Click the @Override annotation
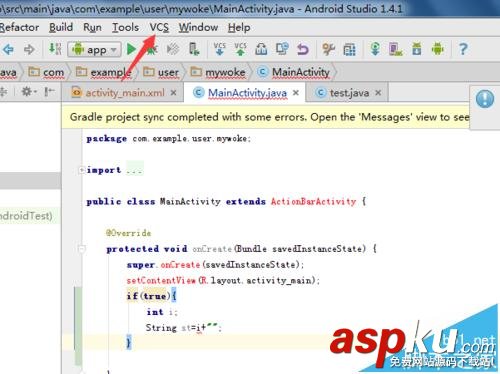Image resolution: width=500 pixels, height=374 pixels. pyautogui.click(x=129, y=233)
